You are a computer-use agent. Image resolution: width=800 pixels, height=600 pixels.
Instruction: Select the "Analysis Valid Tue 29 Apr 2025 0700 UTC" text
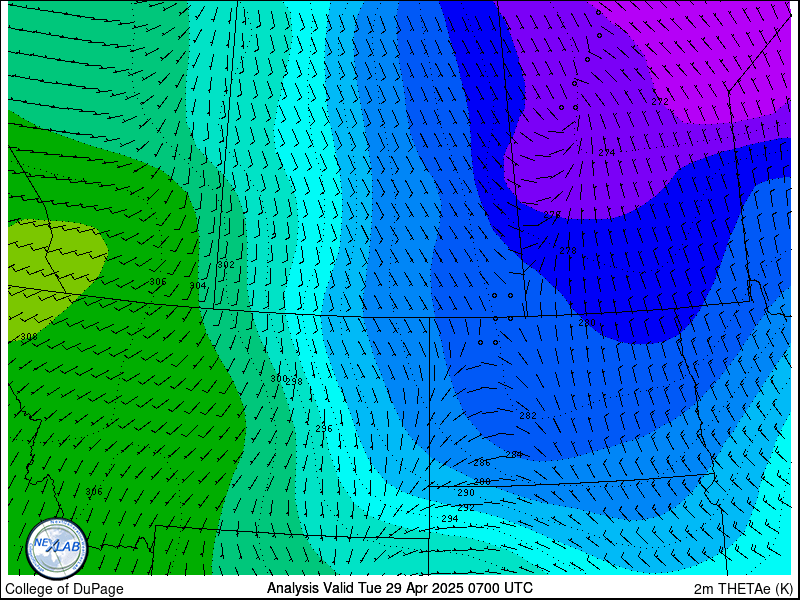click(x=399, y=587)
